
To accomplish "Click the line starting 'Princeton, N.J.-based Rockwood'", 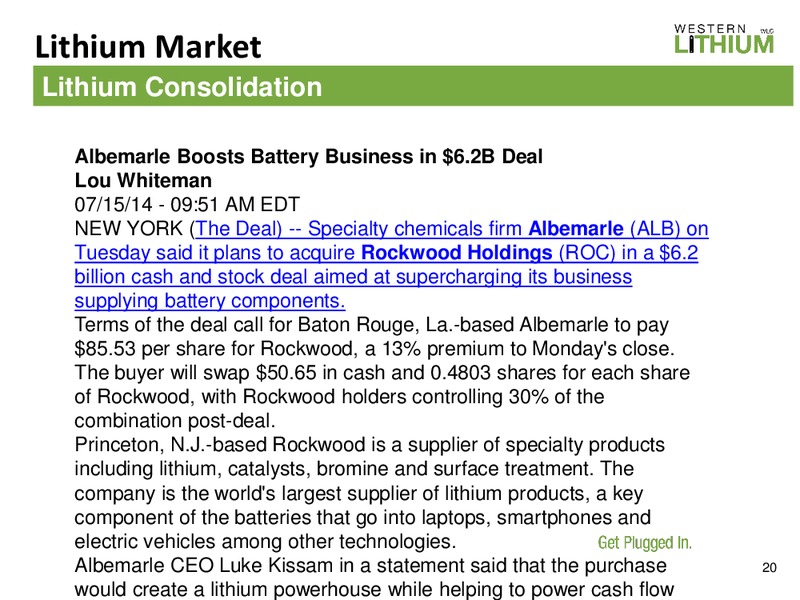I will click(369, 445).
